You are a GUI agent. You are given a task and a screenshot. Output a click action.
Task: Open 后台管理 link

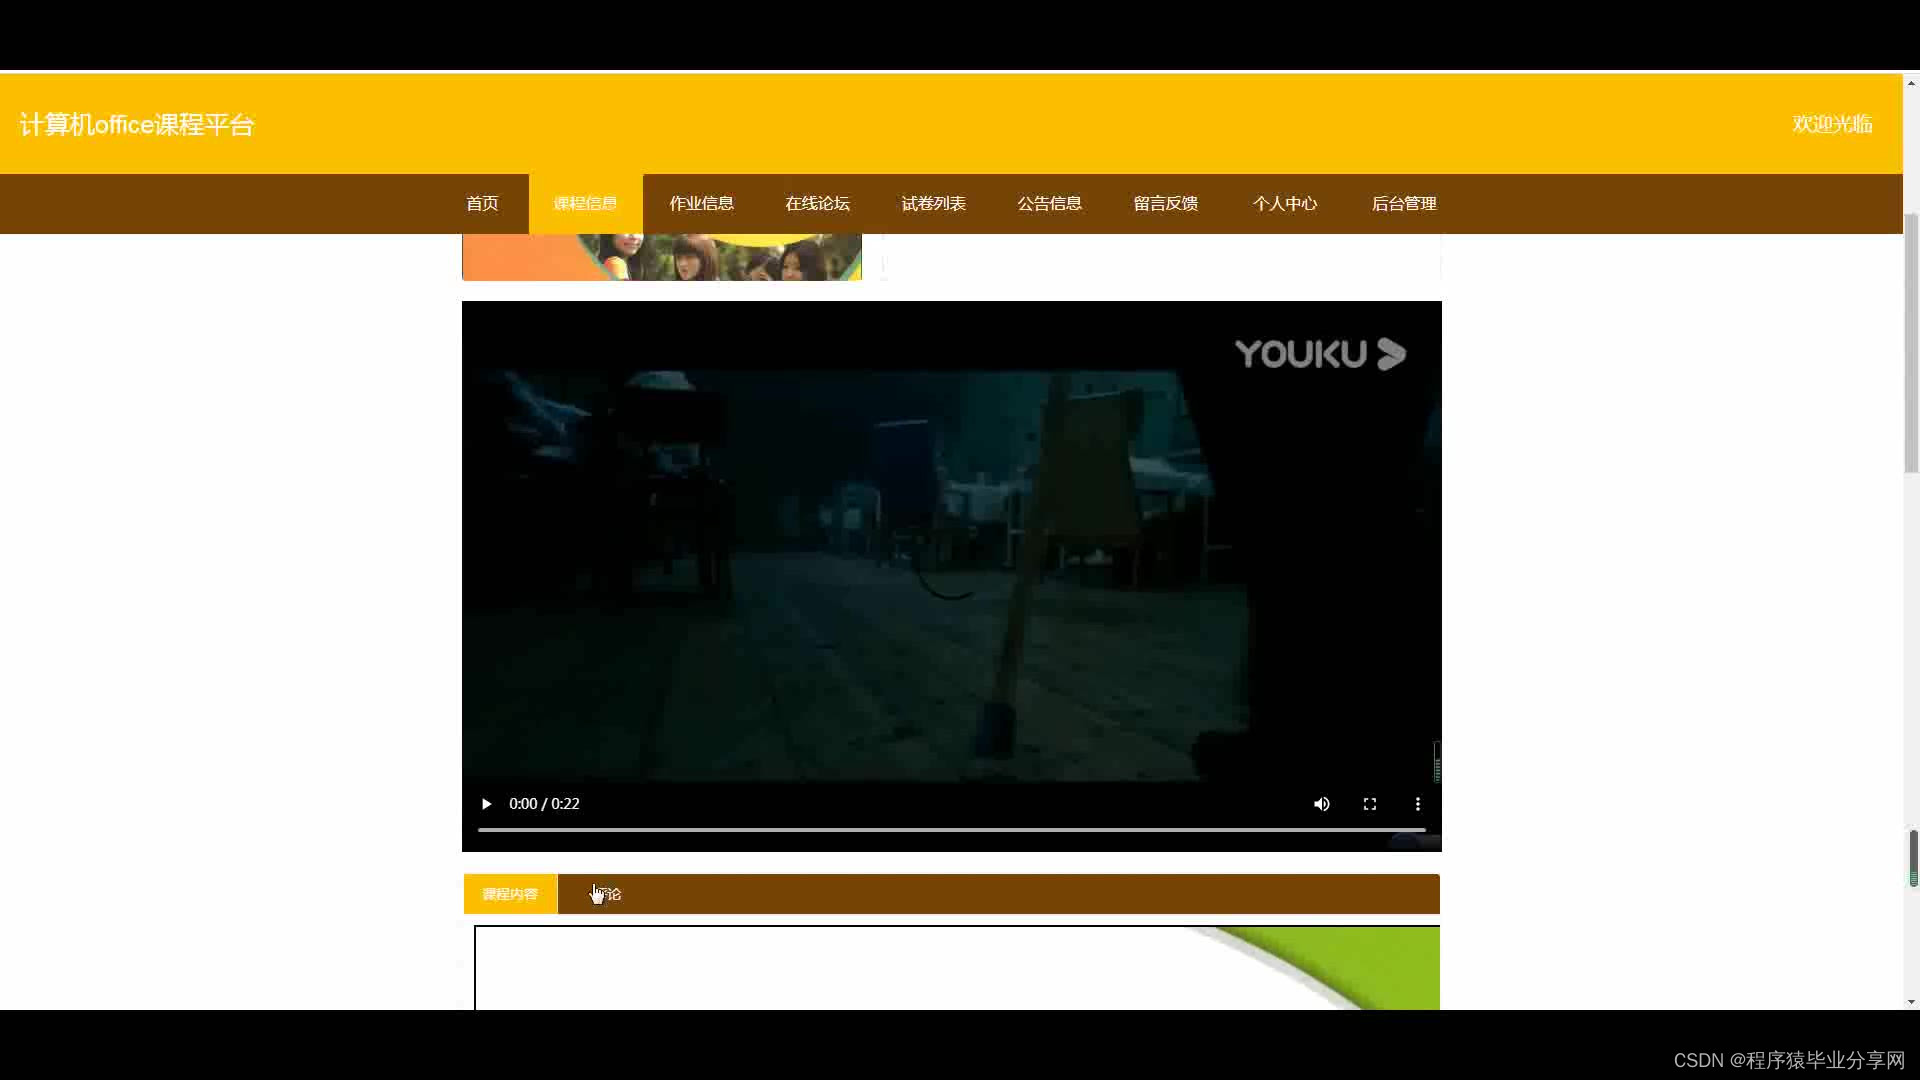[x=1403, y=204]
